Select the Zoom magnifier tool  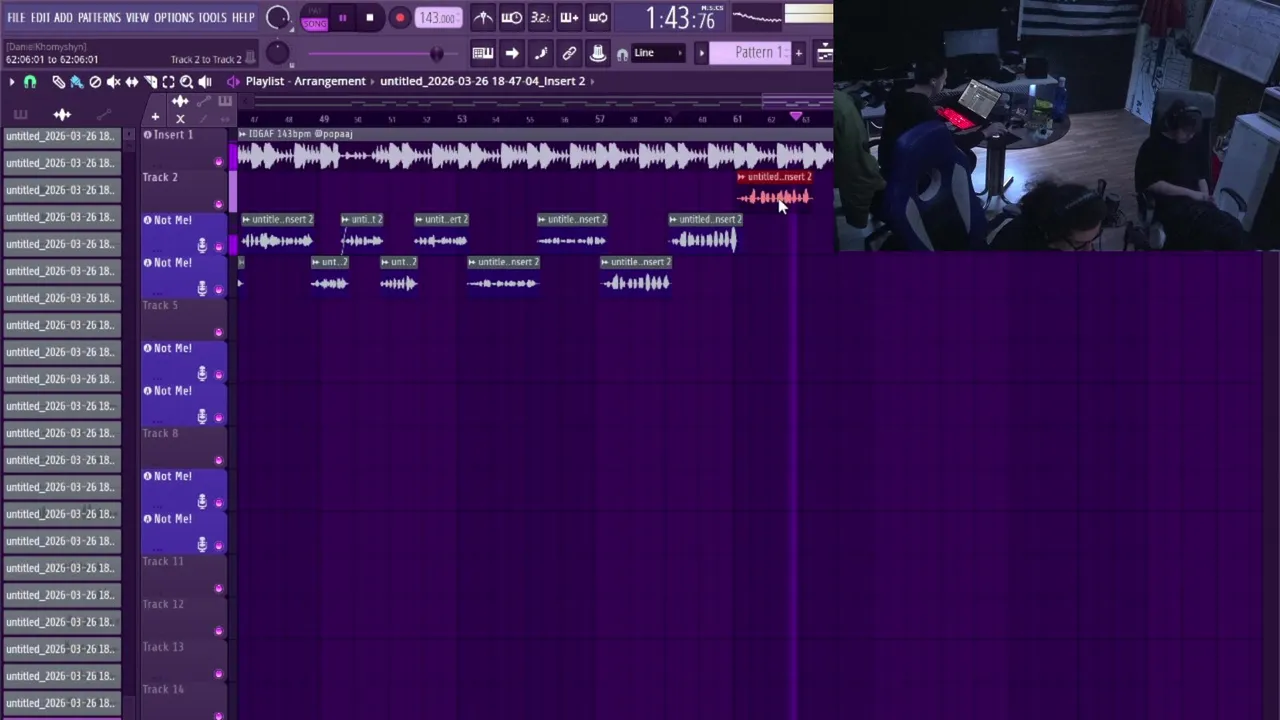pyautogui.click(x=186, y=82)
